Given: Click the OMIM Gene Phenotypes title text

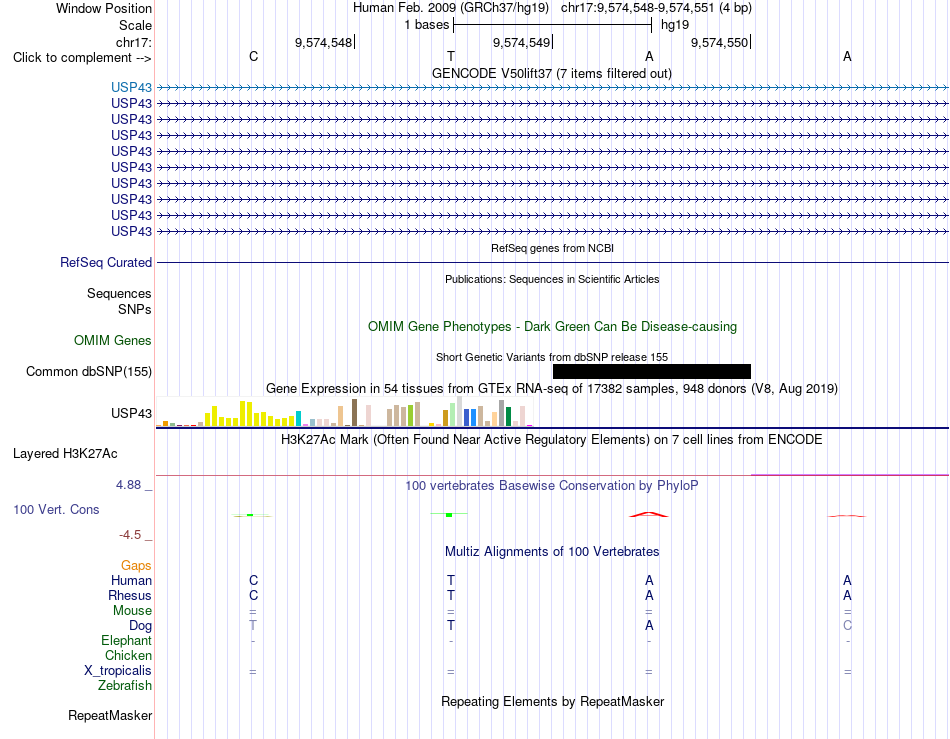Looking at the screenshot, I should pos(552,326).
